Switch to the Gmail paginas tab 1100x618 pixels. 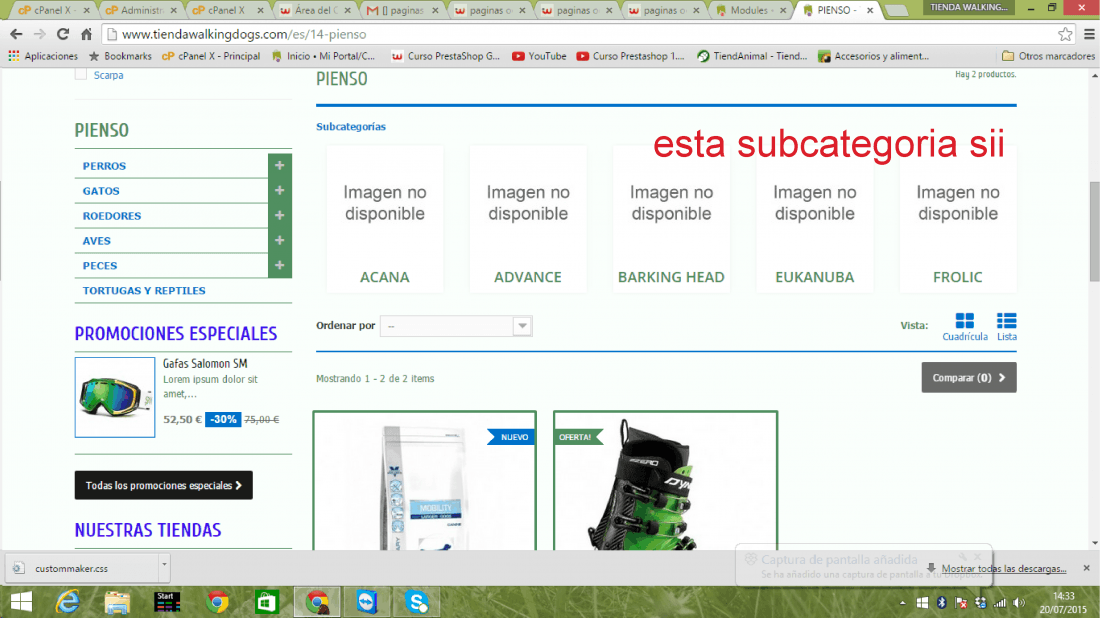pos(401,10)
